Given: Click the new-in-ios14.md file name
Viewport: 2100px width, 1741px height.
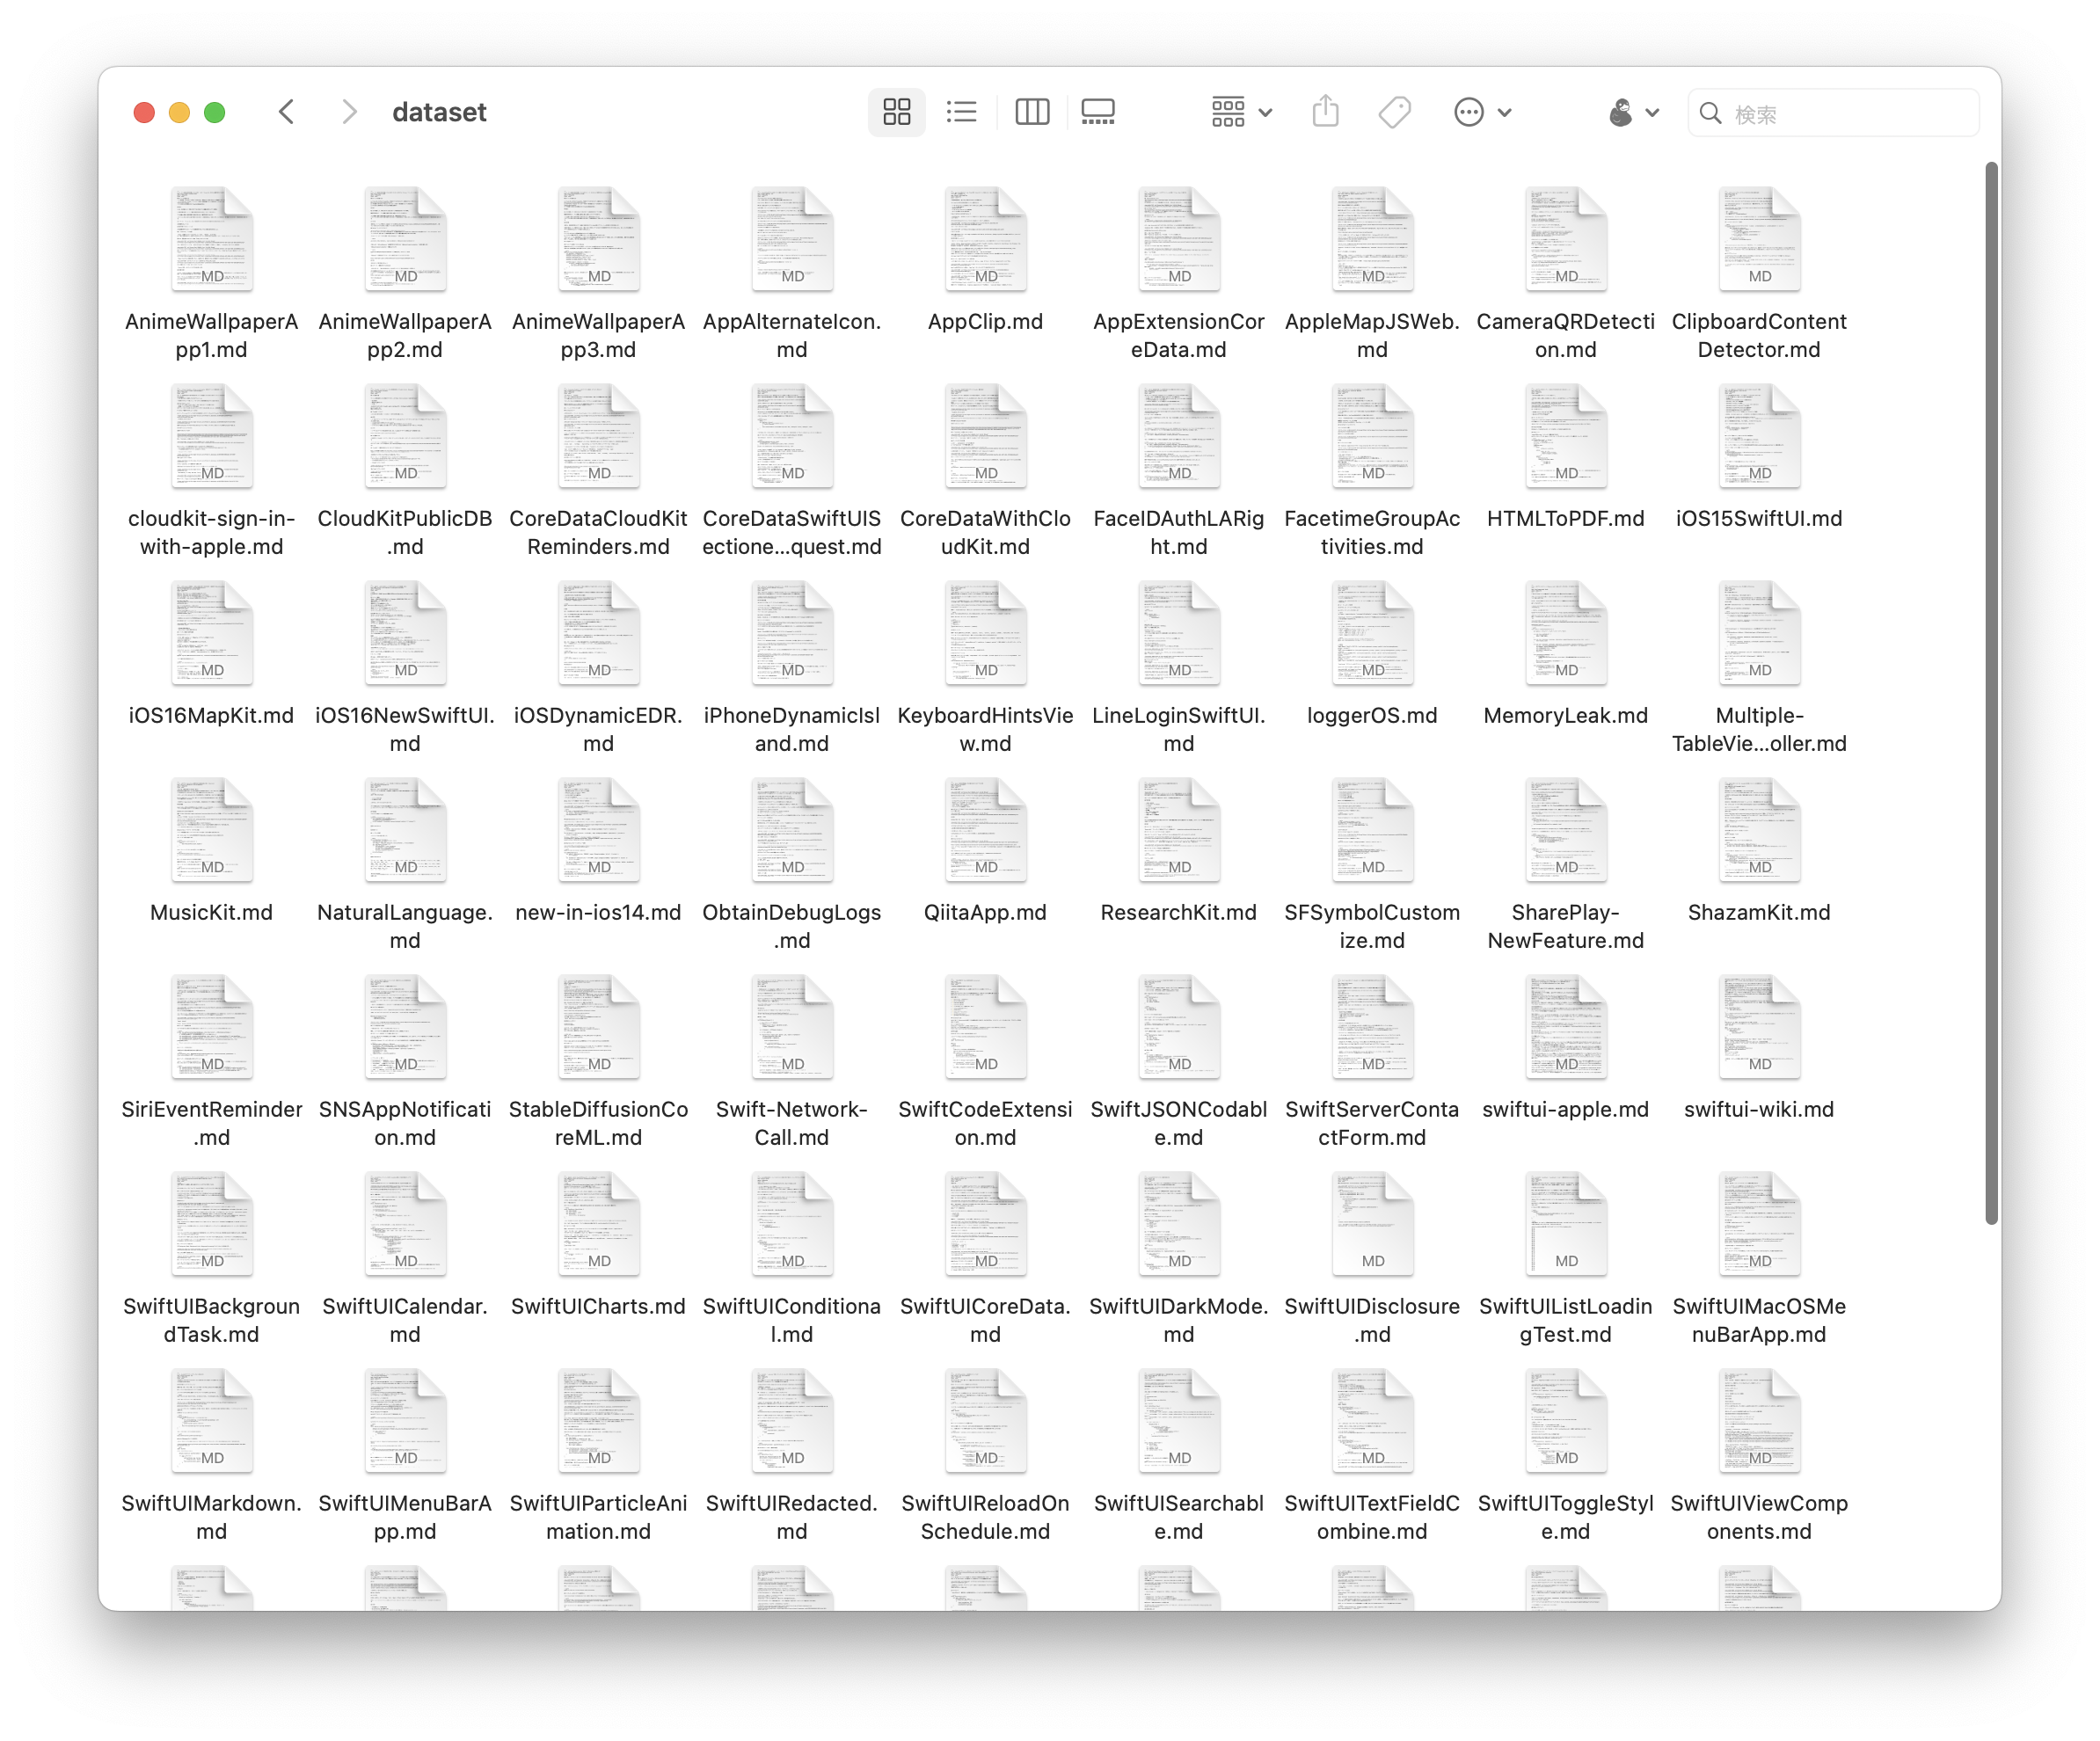Looking at the screenshot, I should 598,913.
